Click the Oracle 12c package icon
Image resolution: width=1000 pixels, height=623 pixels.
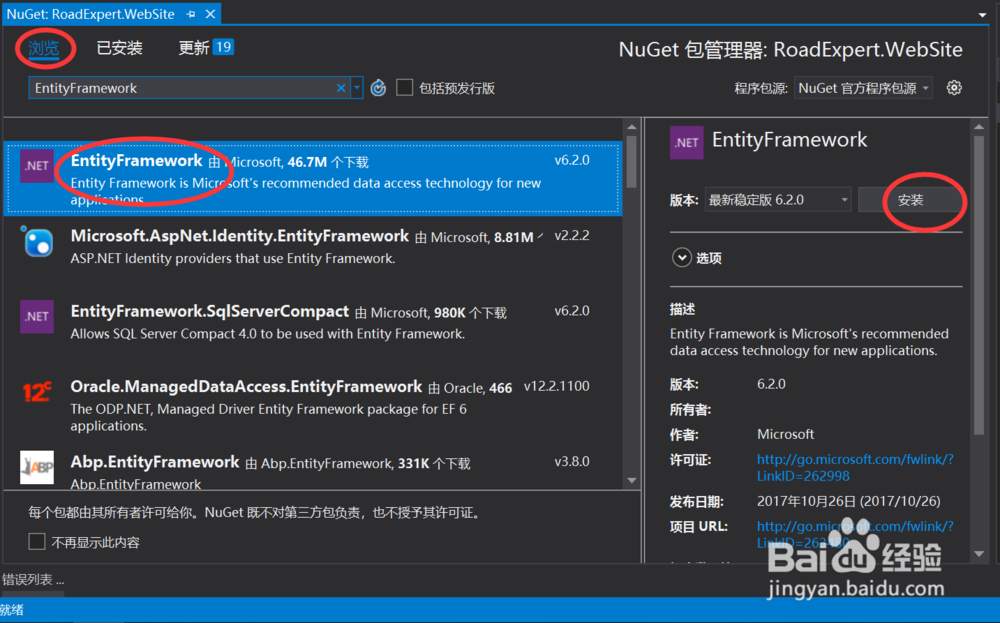pyautogui.click(x=36, y=392)
